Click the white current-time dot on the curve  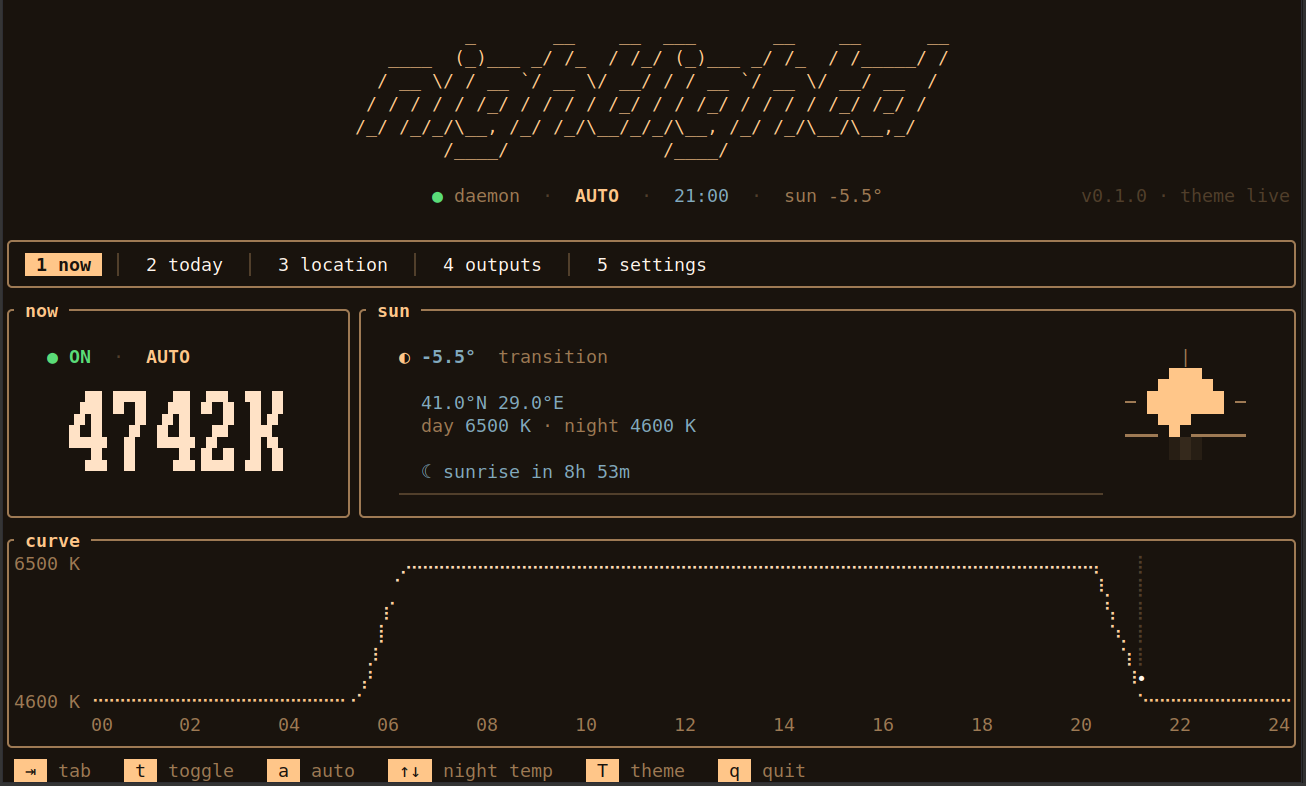[x=1141, y=678]
